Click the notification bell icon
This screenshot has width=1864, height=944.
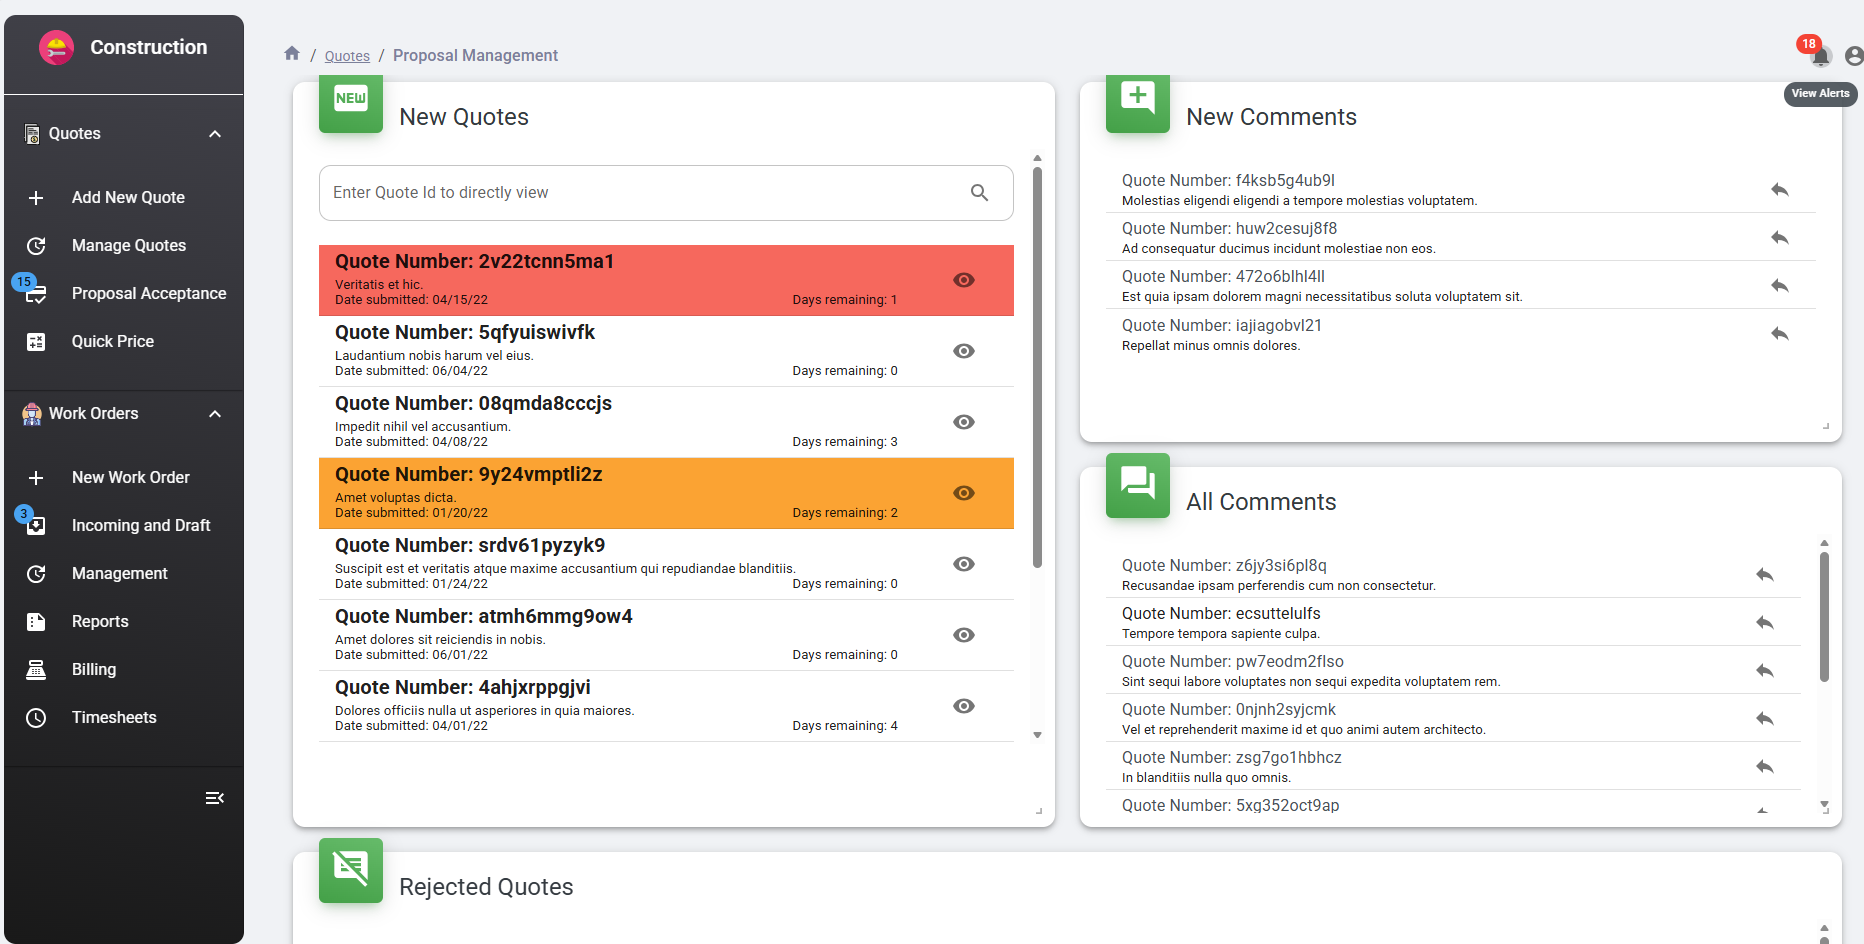(1820, 56)
